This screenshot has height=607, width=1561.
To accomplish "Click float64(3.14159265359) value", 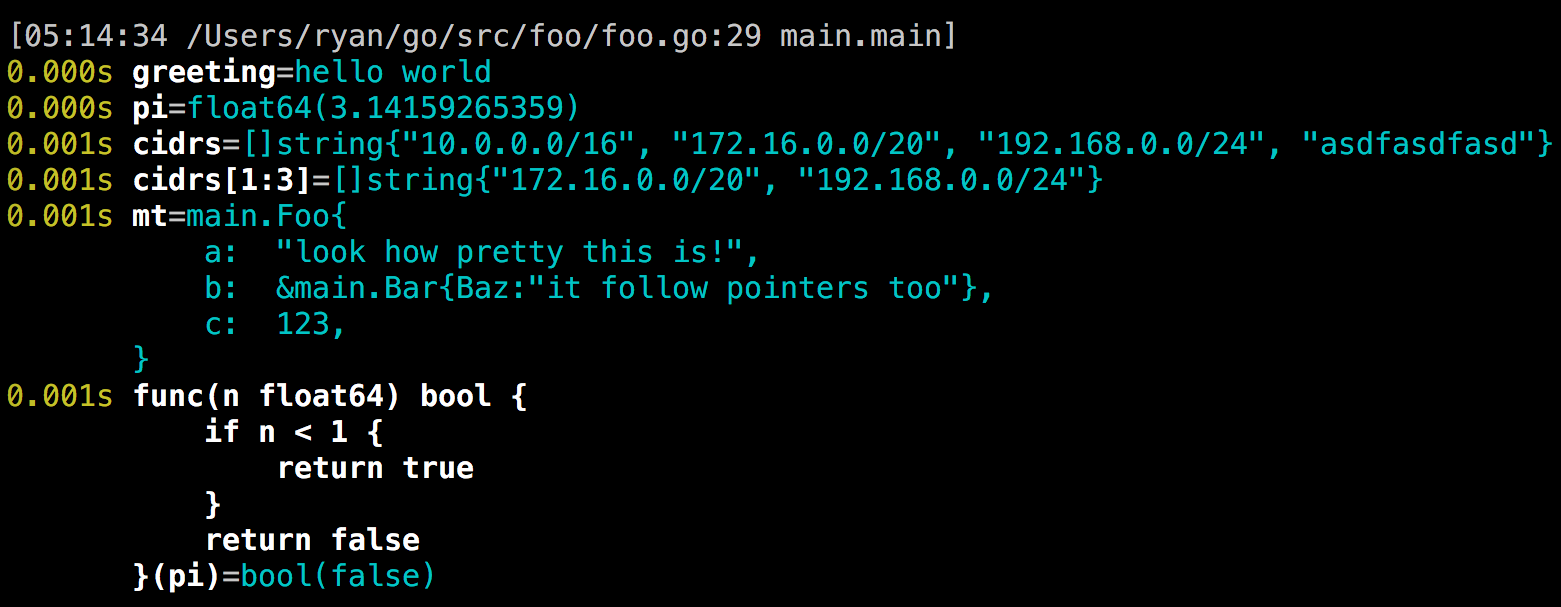I will click(384, 108).
